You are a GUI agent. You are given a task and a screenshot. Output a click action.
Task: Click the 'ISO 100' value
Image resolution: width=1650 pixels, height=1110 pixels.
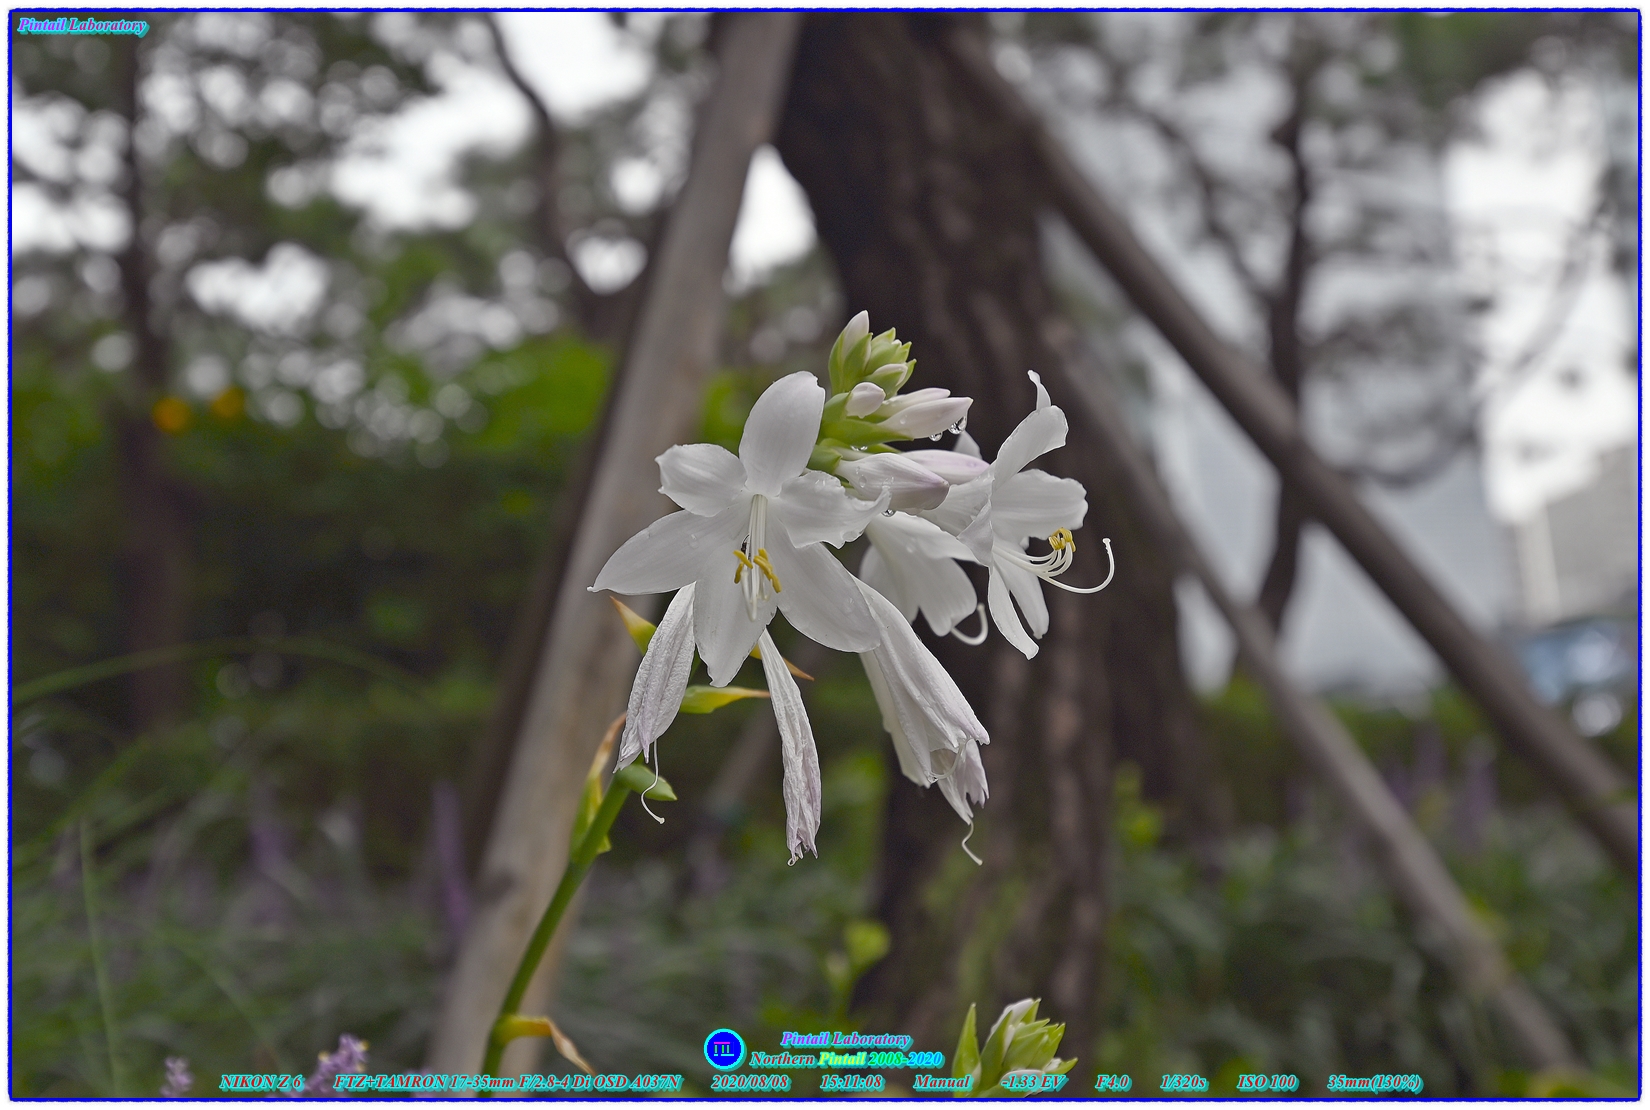[1267, 1082]
